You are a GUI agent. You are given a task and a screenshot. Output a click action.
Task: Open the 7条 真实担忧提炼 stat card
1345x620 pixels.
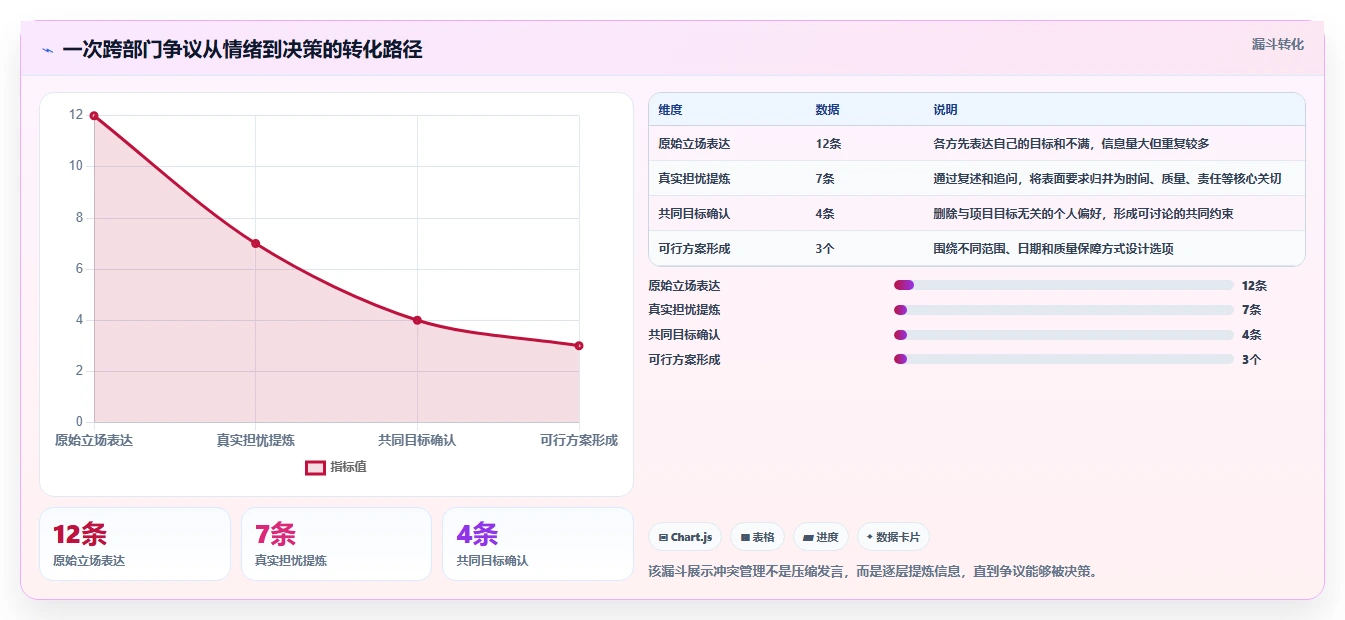[x=336, y=544]
